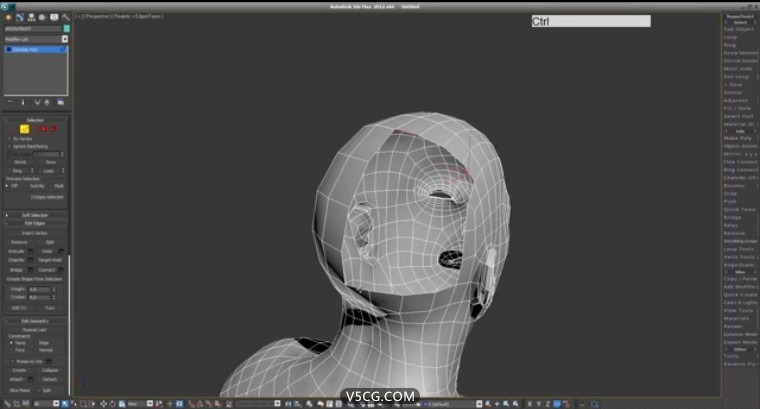This screenshot has height=409, width=760.
Task: Toggle the Ignore Backfacing checkbox
Action: tap(10, 146)
